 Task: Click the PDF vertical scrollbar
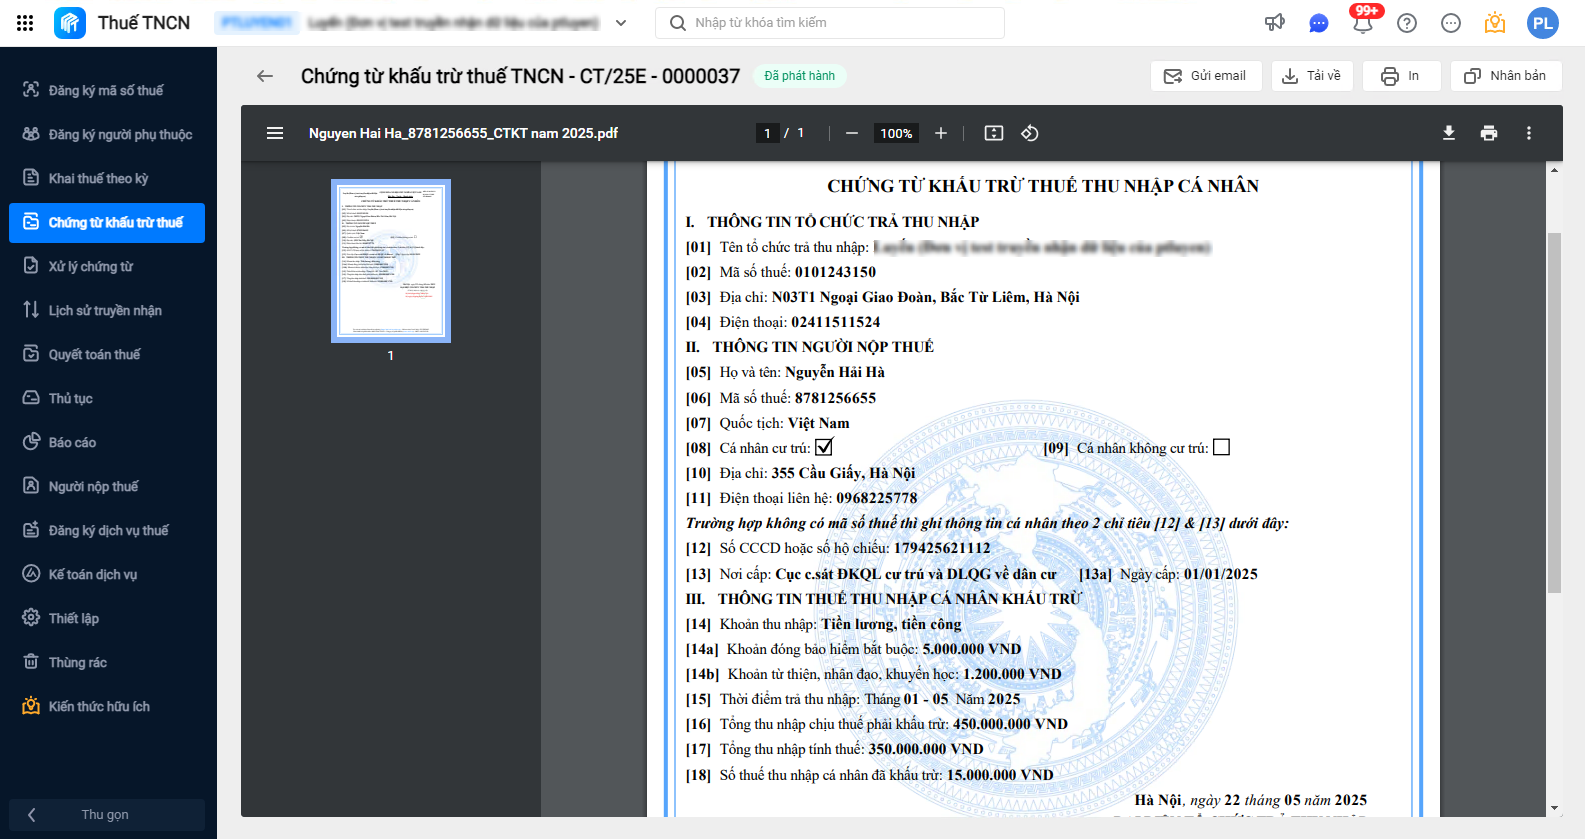tap(1554, 412)
